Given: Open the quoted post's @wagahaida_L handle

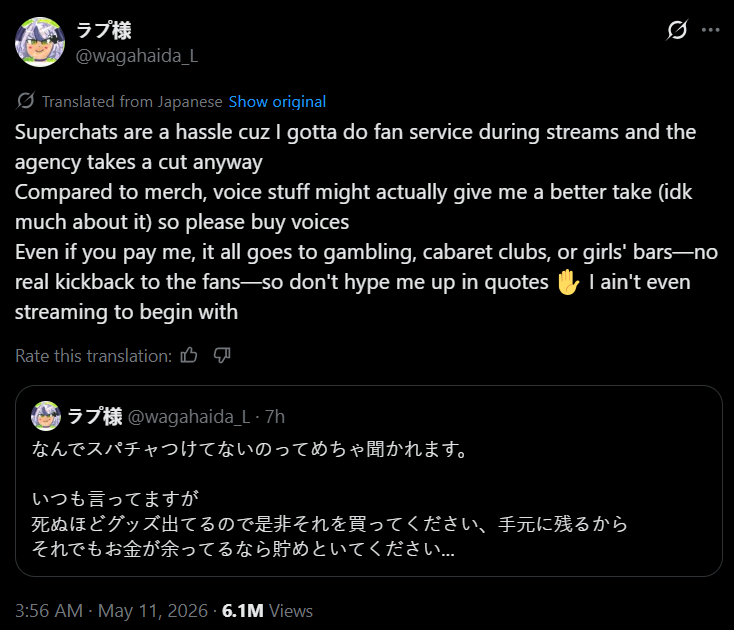Looking at the screenshot, I should tap(189, 417).
